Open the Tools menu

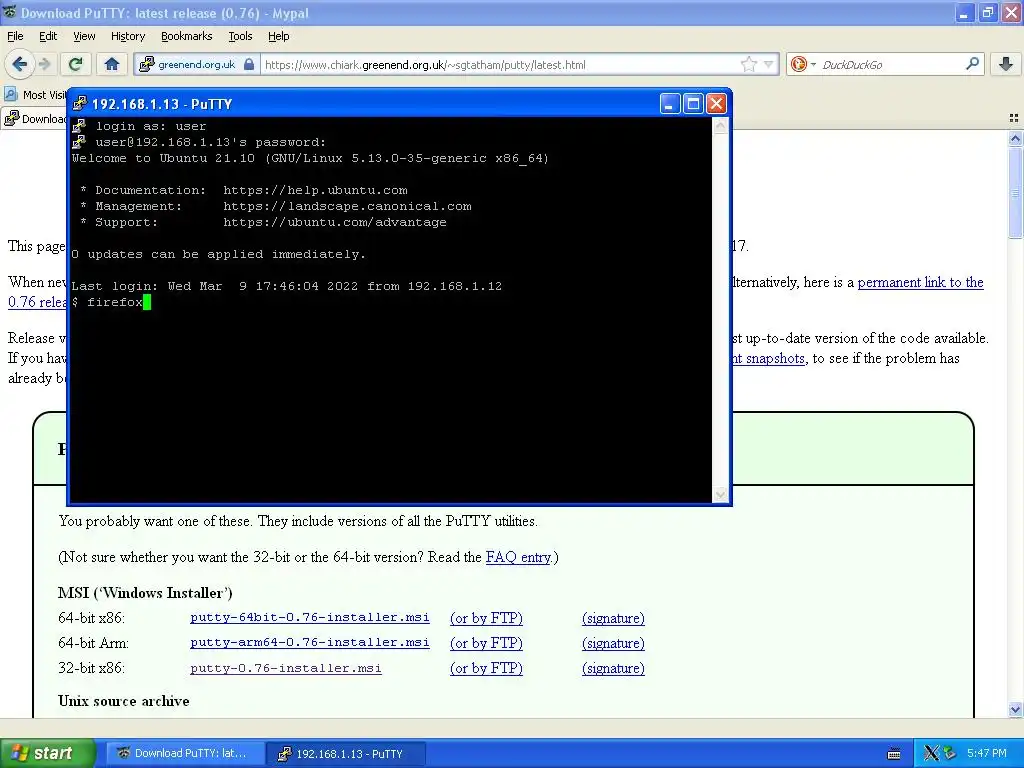pos(240,36)
